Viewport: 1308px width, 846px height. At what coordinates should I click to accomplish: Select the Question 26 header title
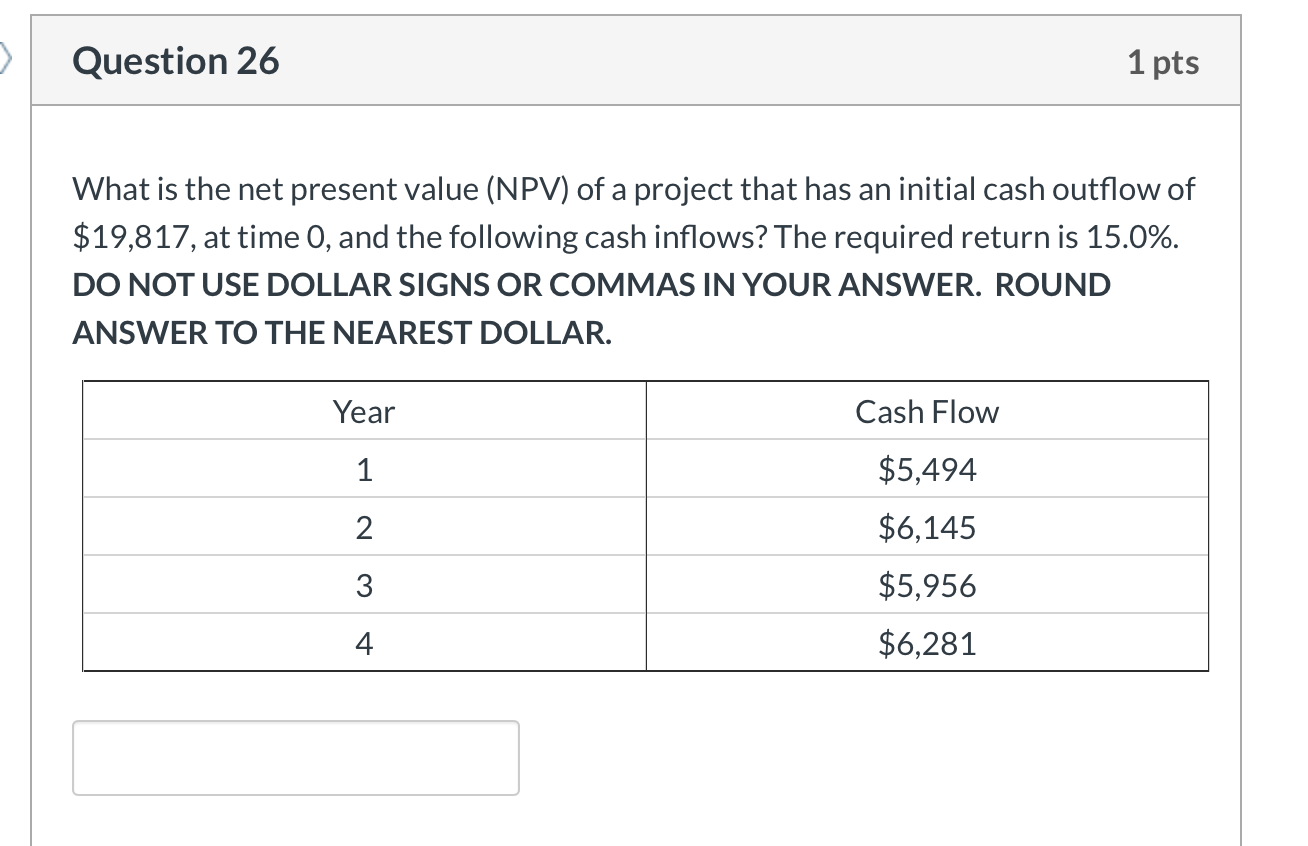175,60
